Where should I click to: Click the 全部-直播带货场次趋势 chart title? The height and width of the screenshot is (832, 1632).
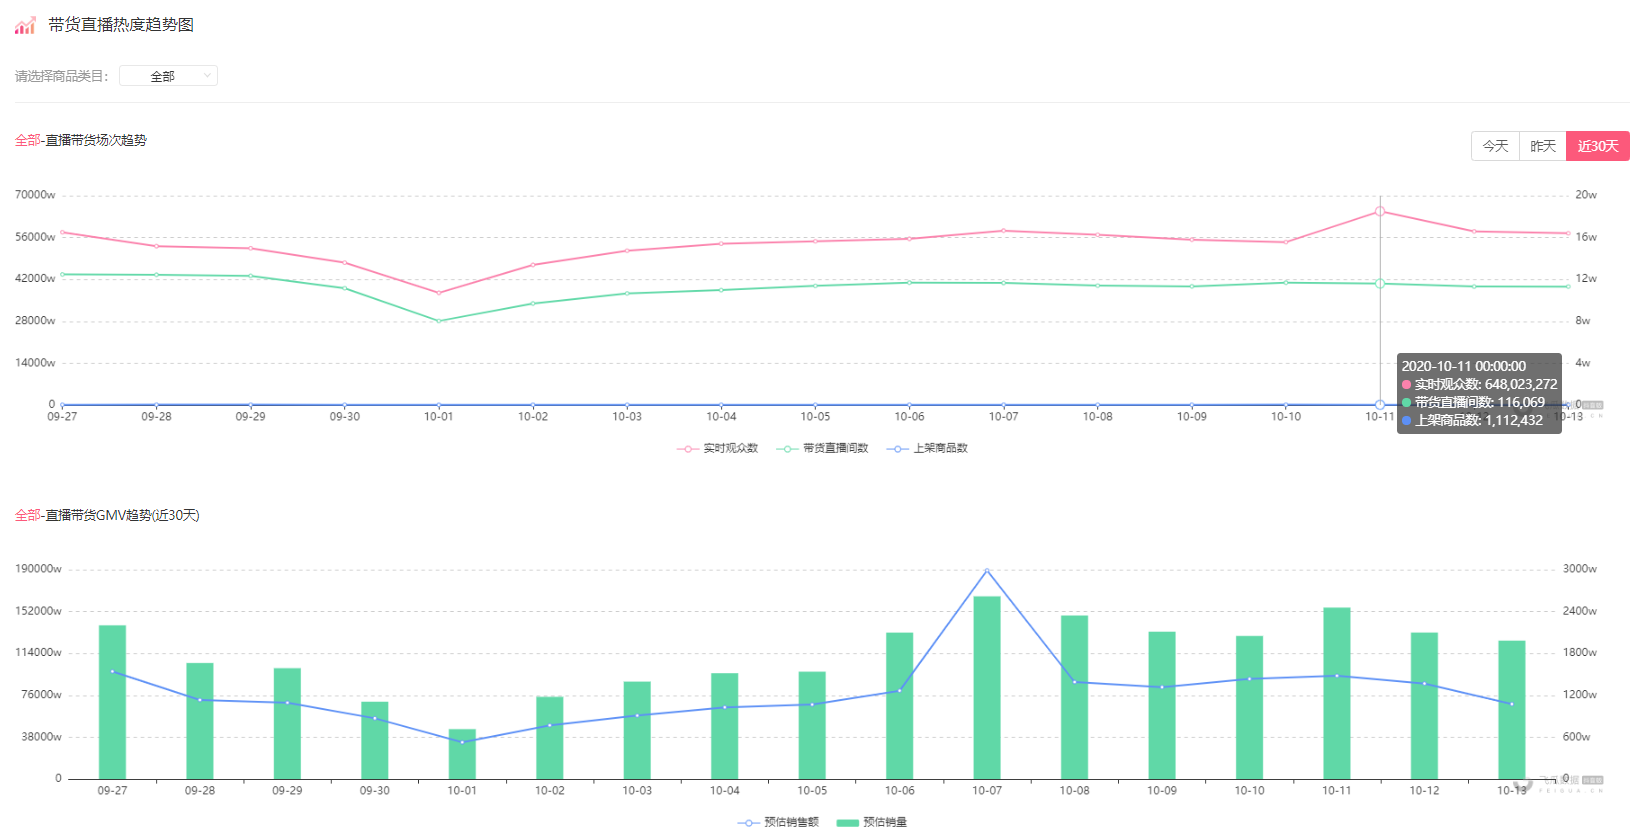coord(81,140)
